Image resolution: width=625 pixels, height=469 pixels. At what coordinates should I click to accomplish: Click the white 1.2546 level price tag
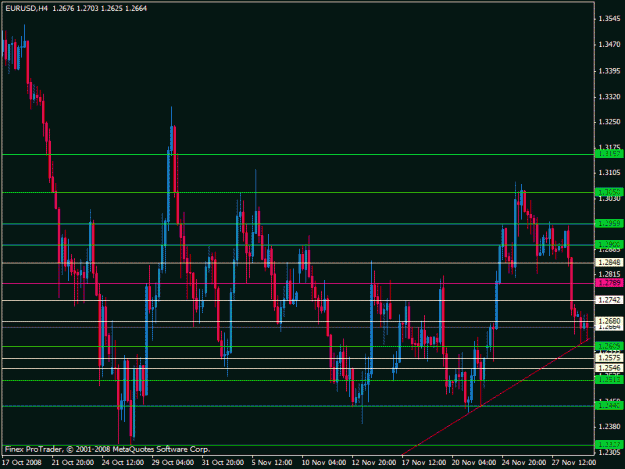coord(609,368)
